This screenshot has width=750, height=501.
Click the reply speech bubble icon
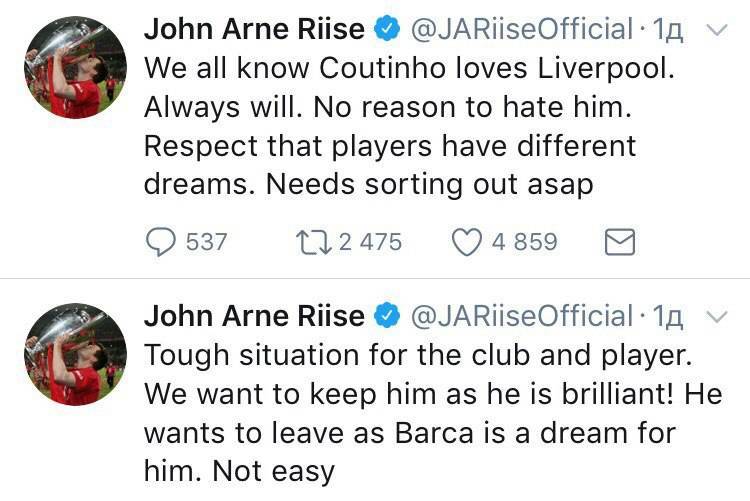(162, 242)
